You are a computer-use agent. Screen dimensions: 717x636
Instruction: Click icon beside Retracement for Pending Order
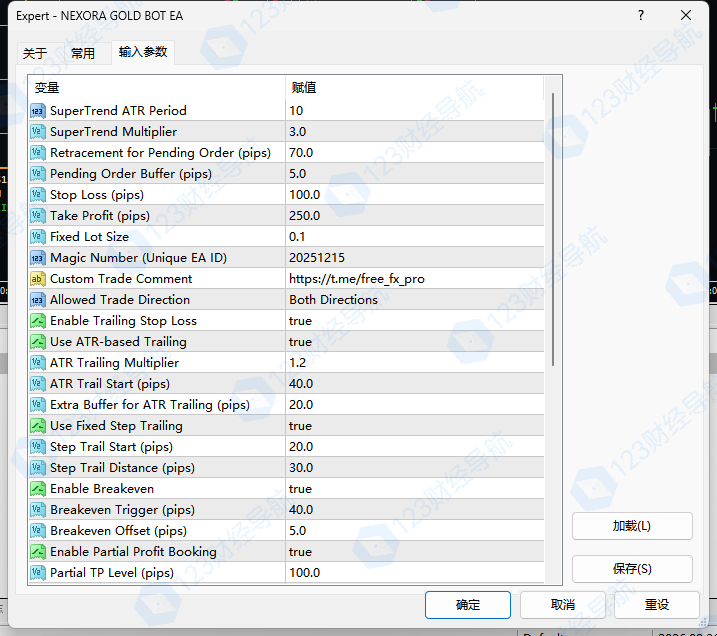click(37, 153)
